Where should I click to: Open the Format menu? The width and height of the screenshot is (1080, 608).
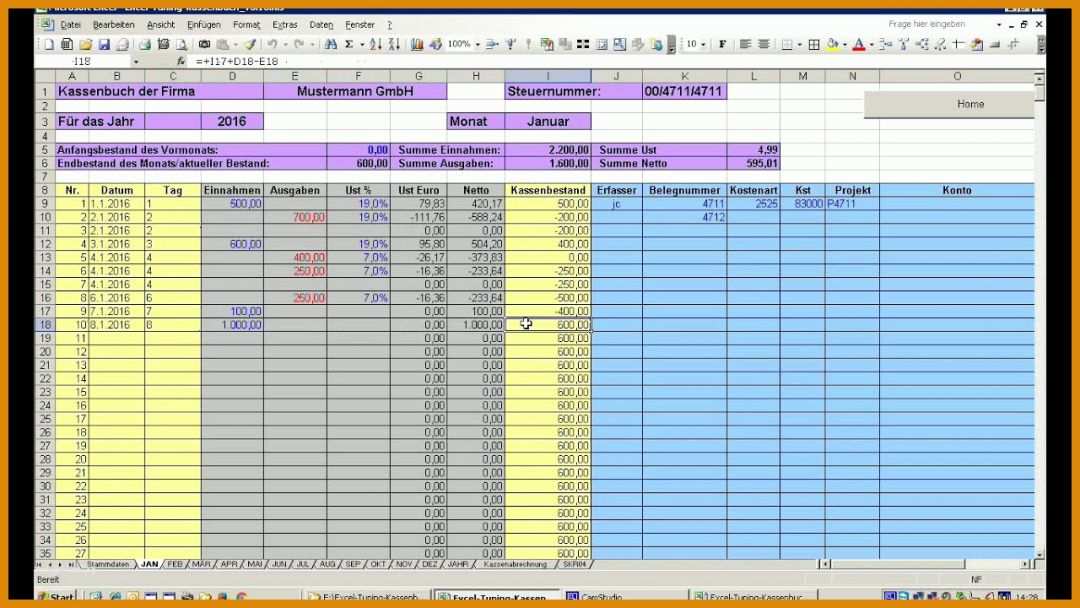247,25
